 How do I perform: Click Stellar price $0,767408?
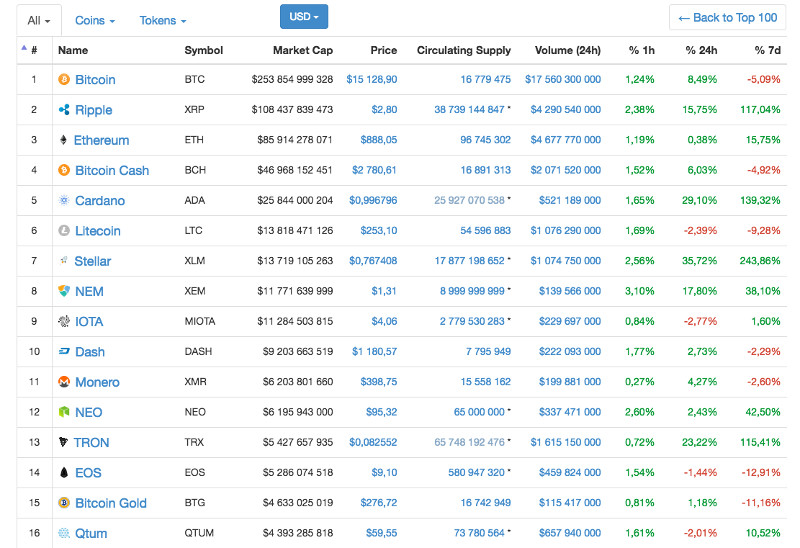pyautogui.click(x=373, y=261)
